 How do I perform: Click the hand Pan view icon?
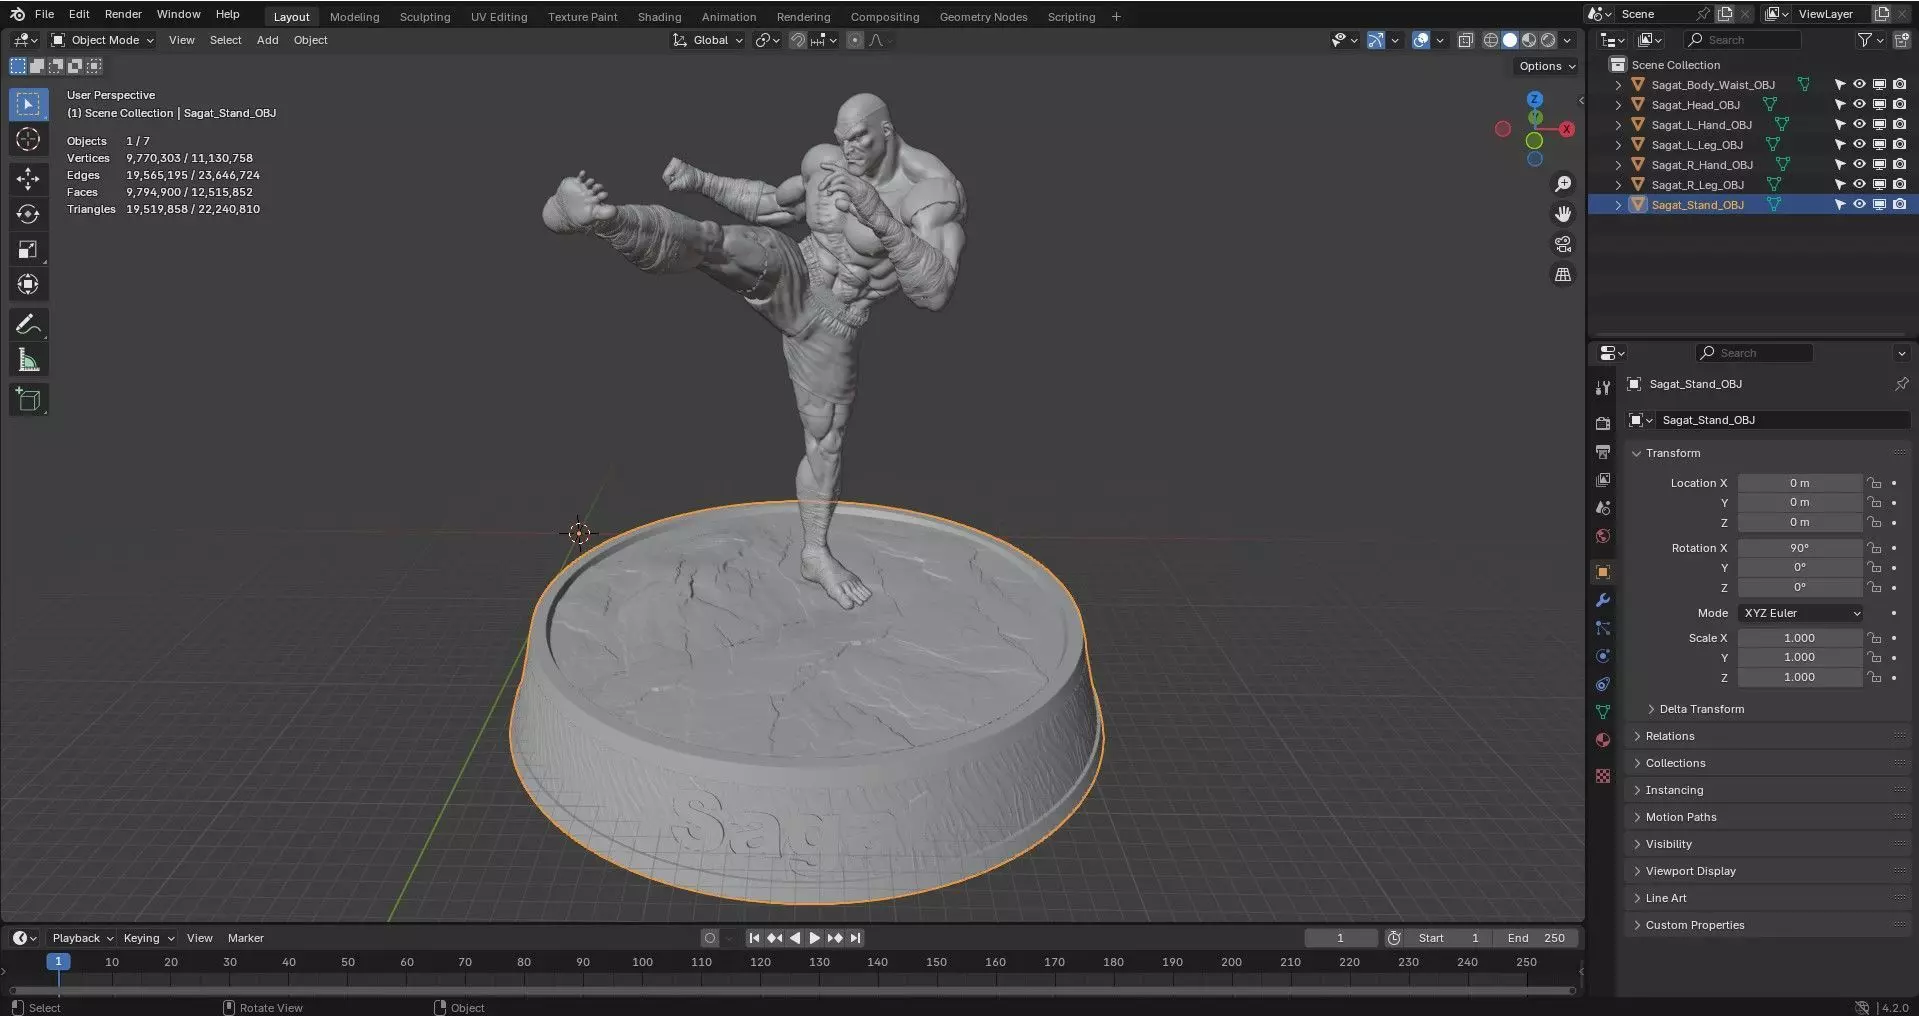1563,214
